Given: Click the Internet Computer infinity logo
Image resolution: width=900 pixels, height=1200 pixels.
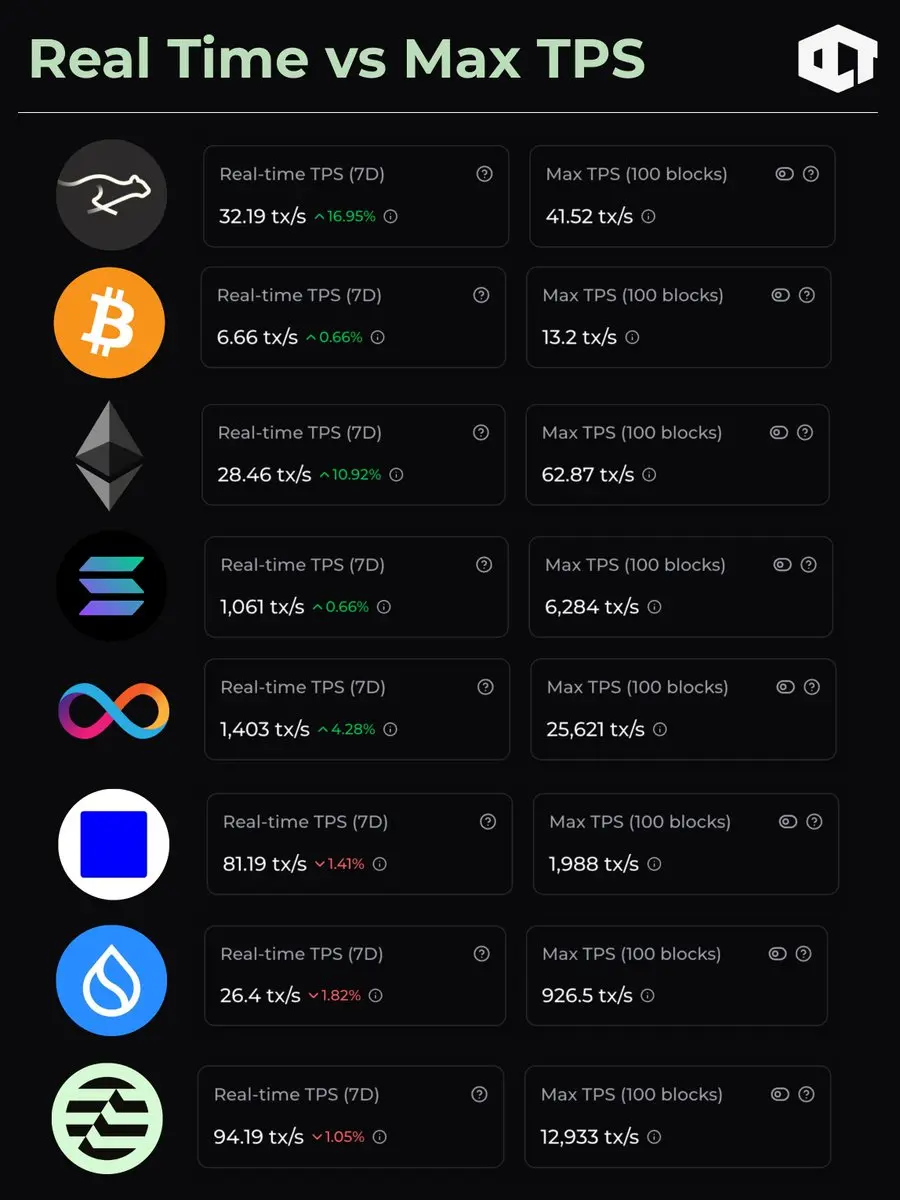Looking at the screenshot, I should (113, 711).
